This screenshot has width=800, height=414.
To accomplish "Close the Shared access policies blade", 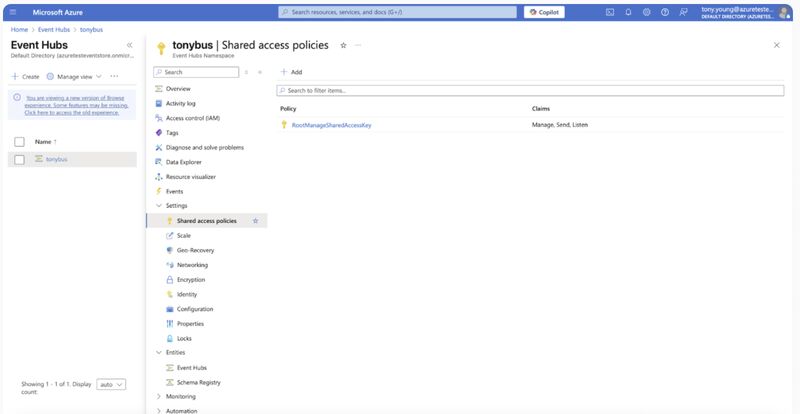I will point(777,45).
